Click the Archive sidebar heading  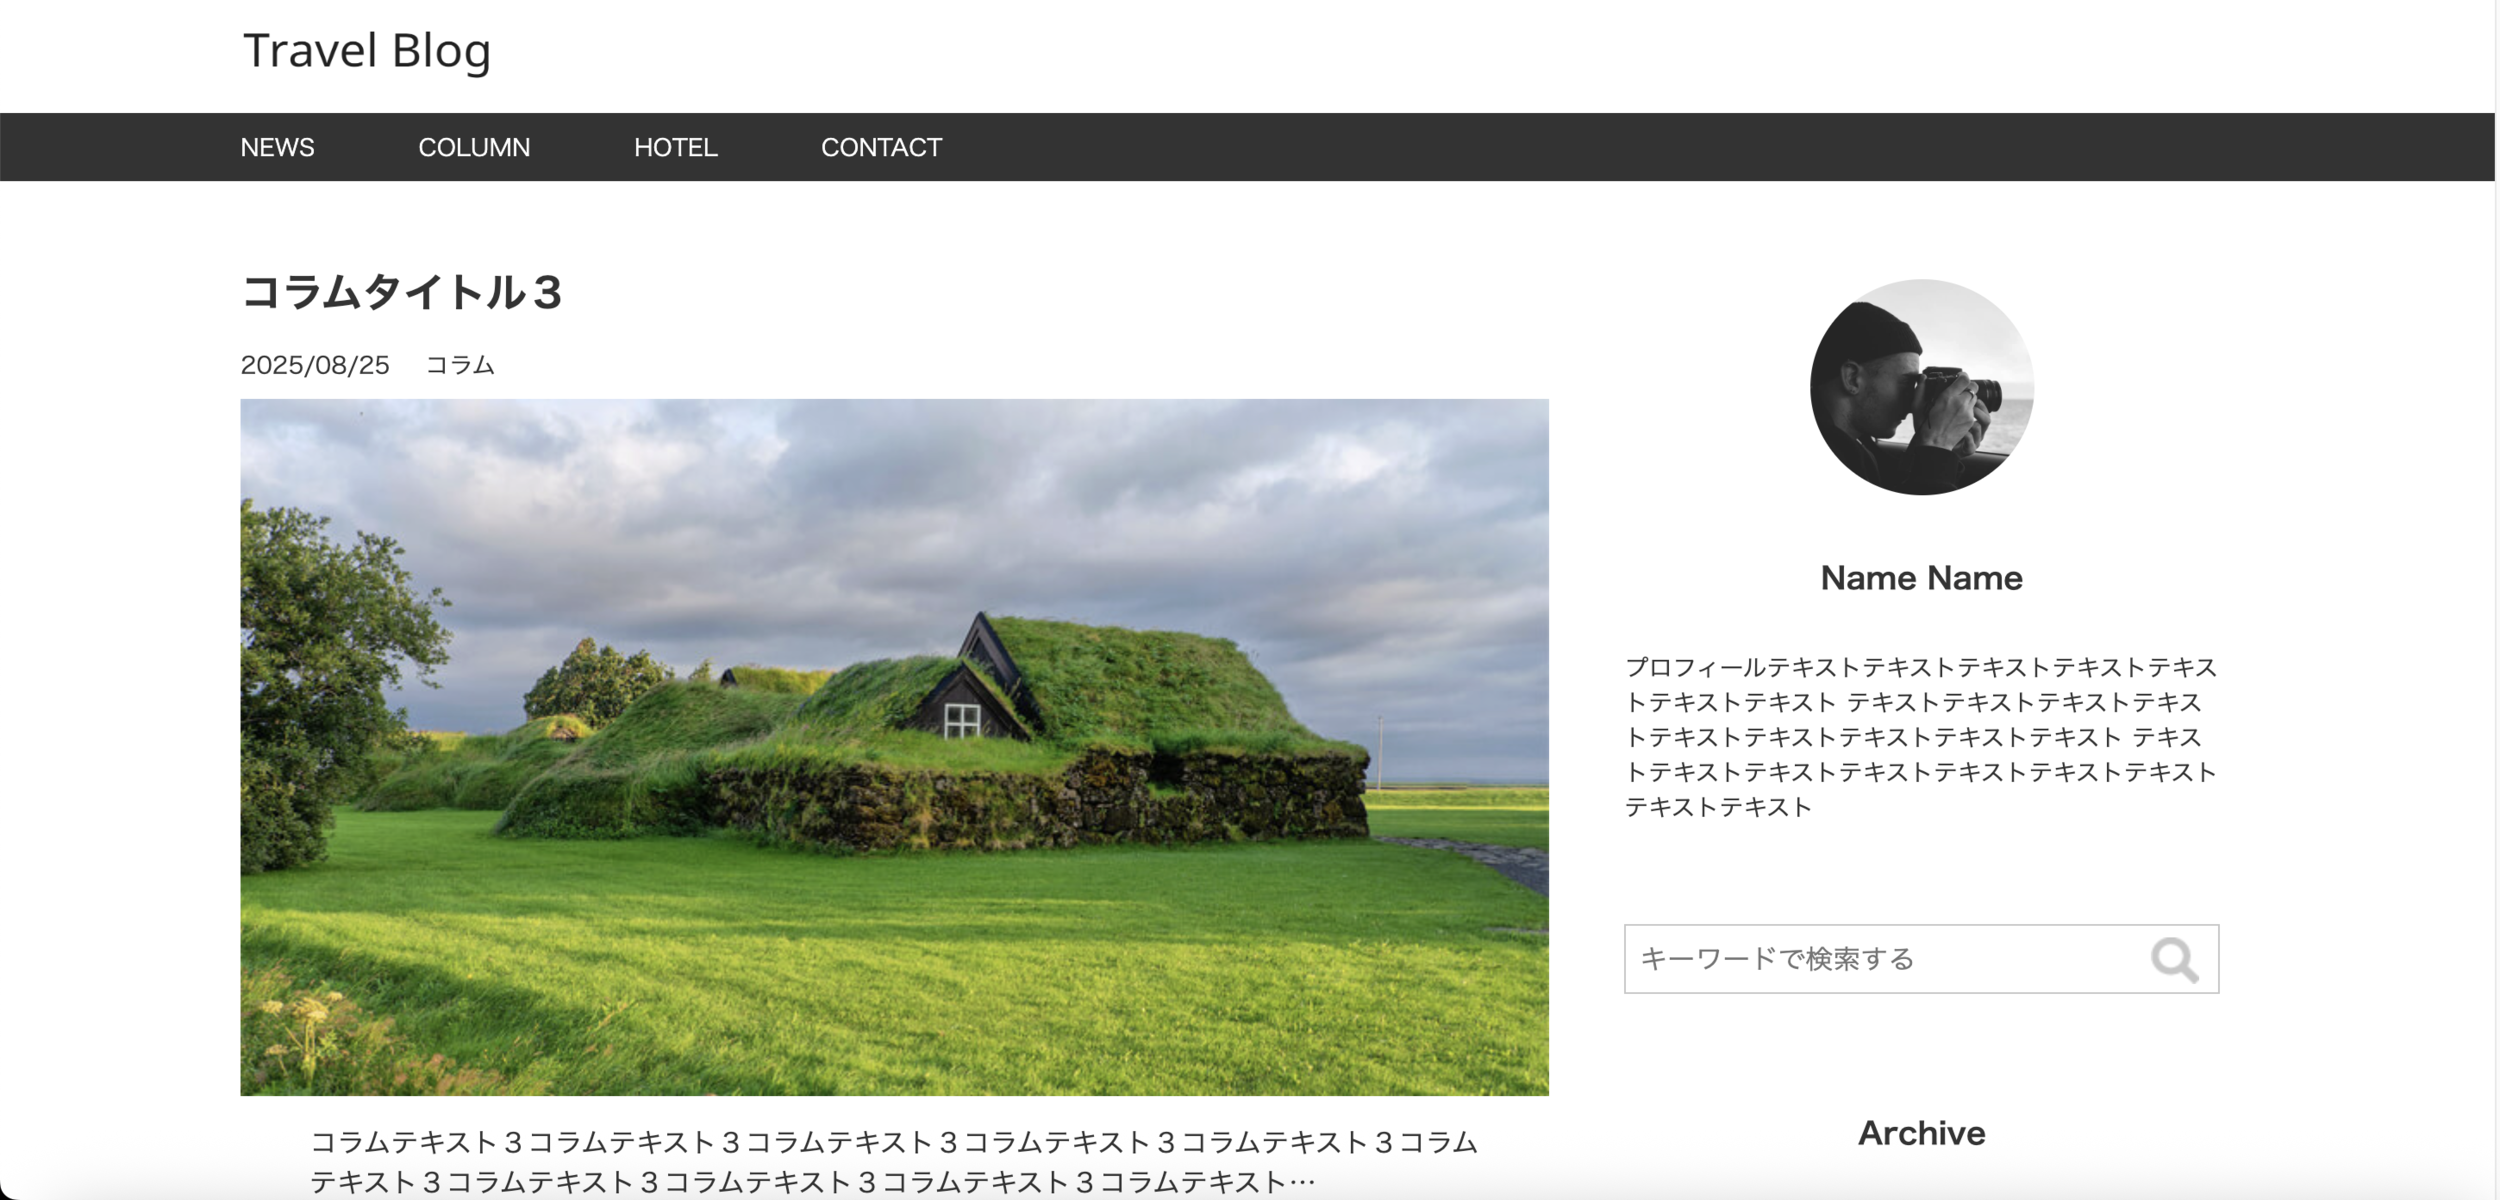[1921, 1133]
